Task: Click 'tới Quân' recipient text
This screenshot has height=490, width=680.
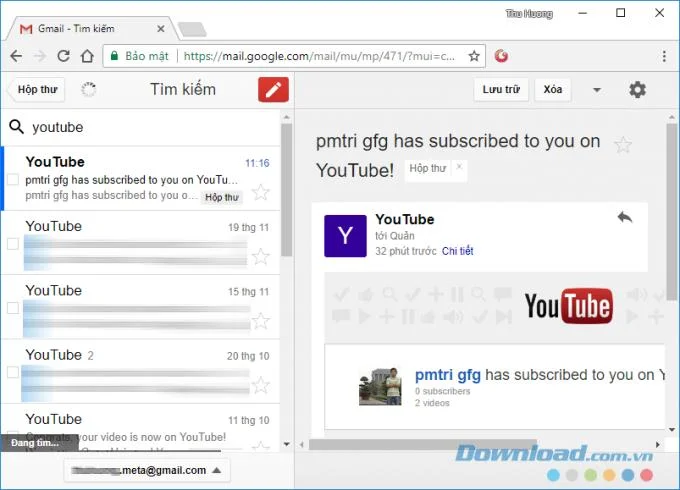Action: 395,236
